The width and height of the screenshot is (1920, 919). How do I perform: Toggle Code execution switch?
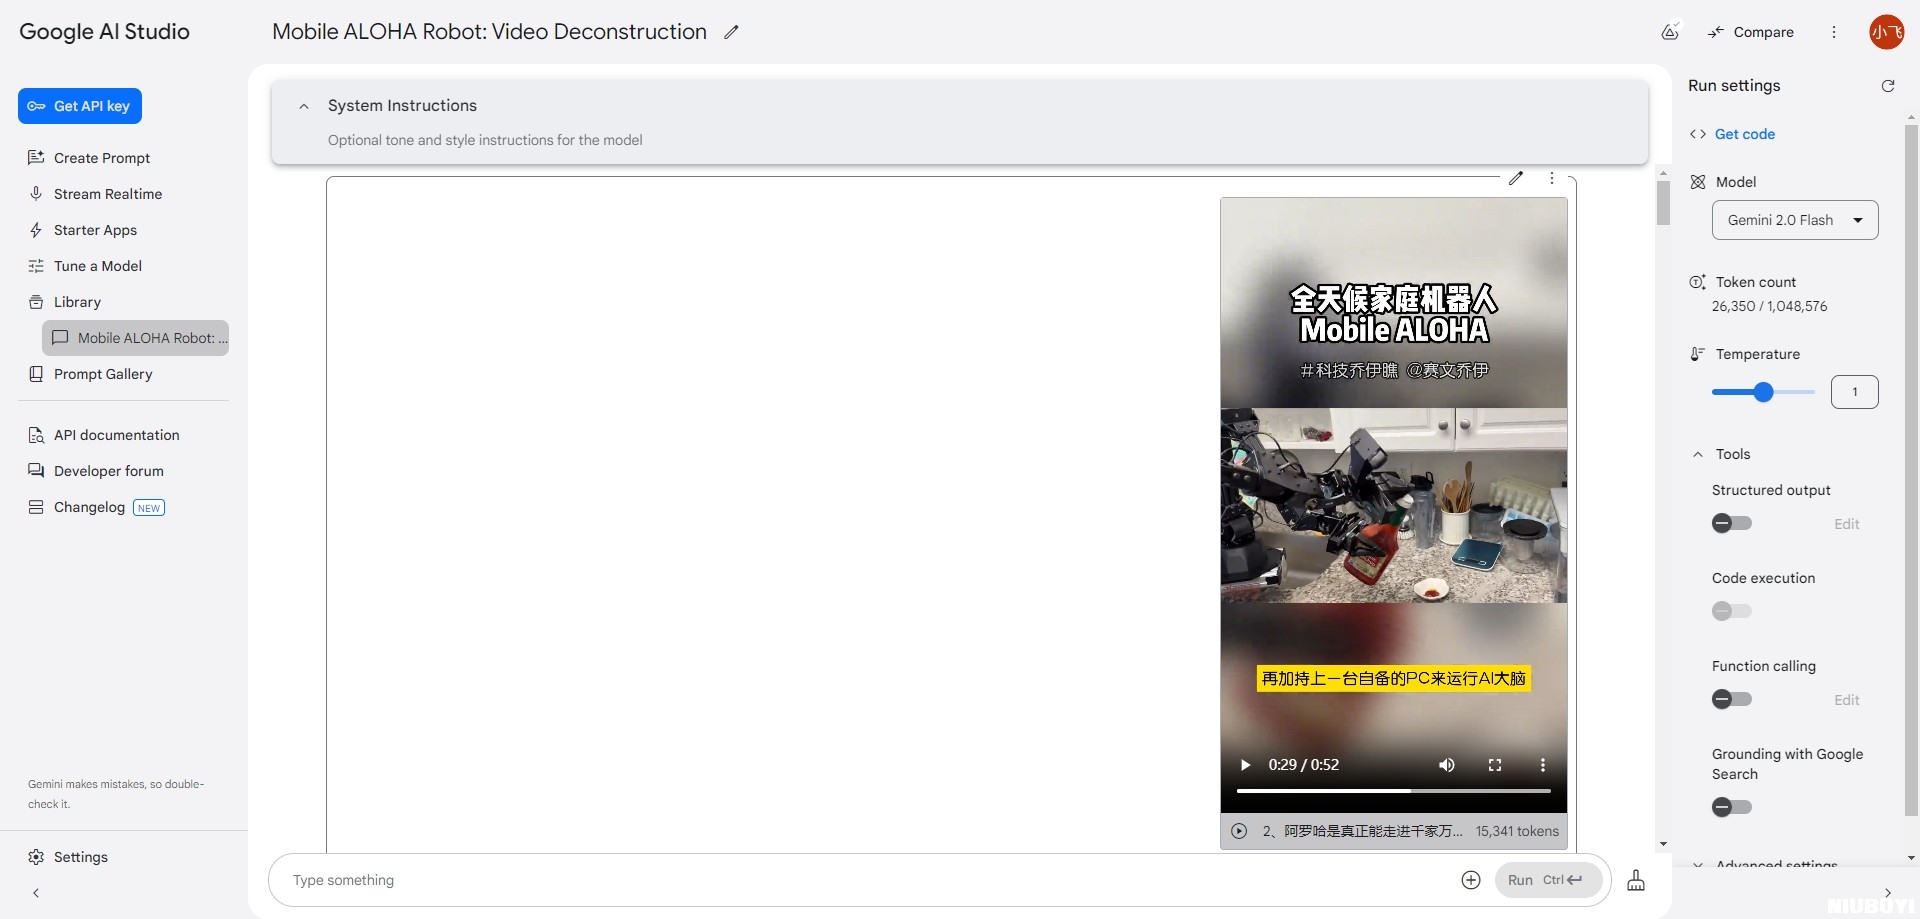pyautogui.click(x=1732, y=611)
